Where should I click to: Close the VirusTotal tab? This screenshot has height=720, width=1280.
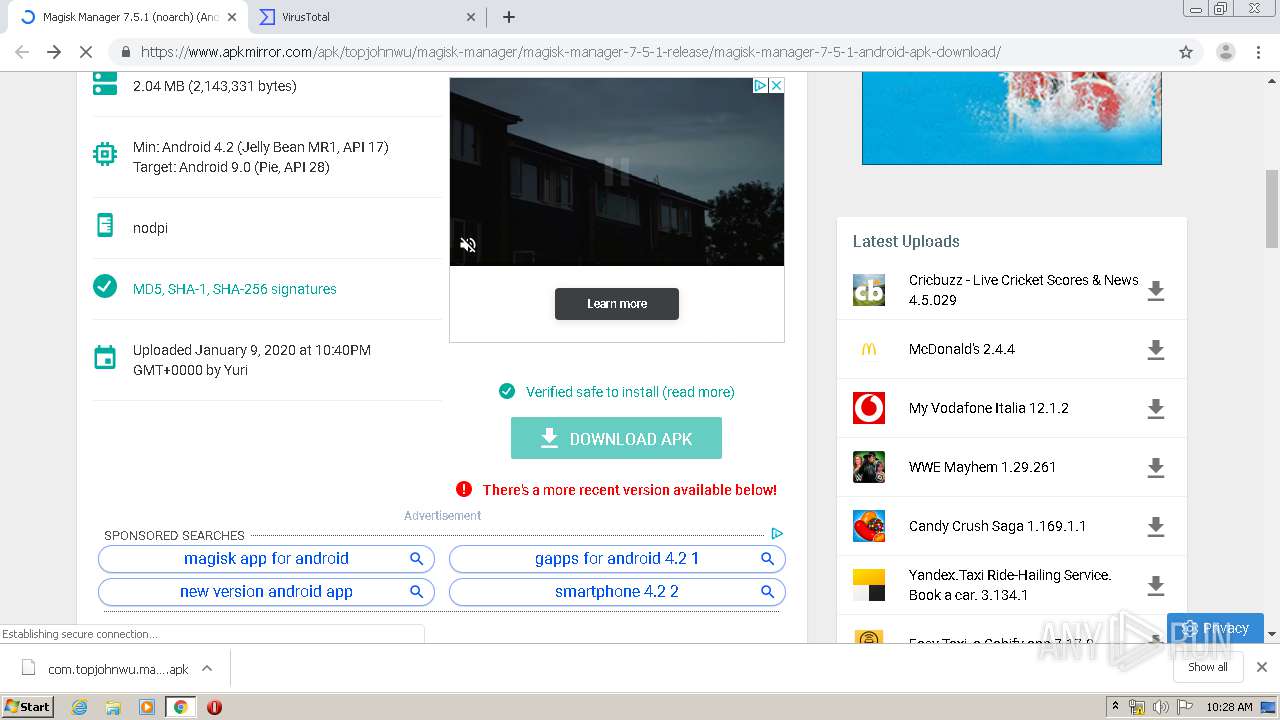(472, 17)
